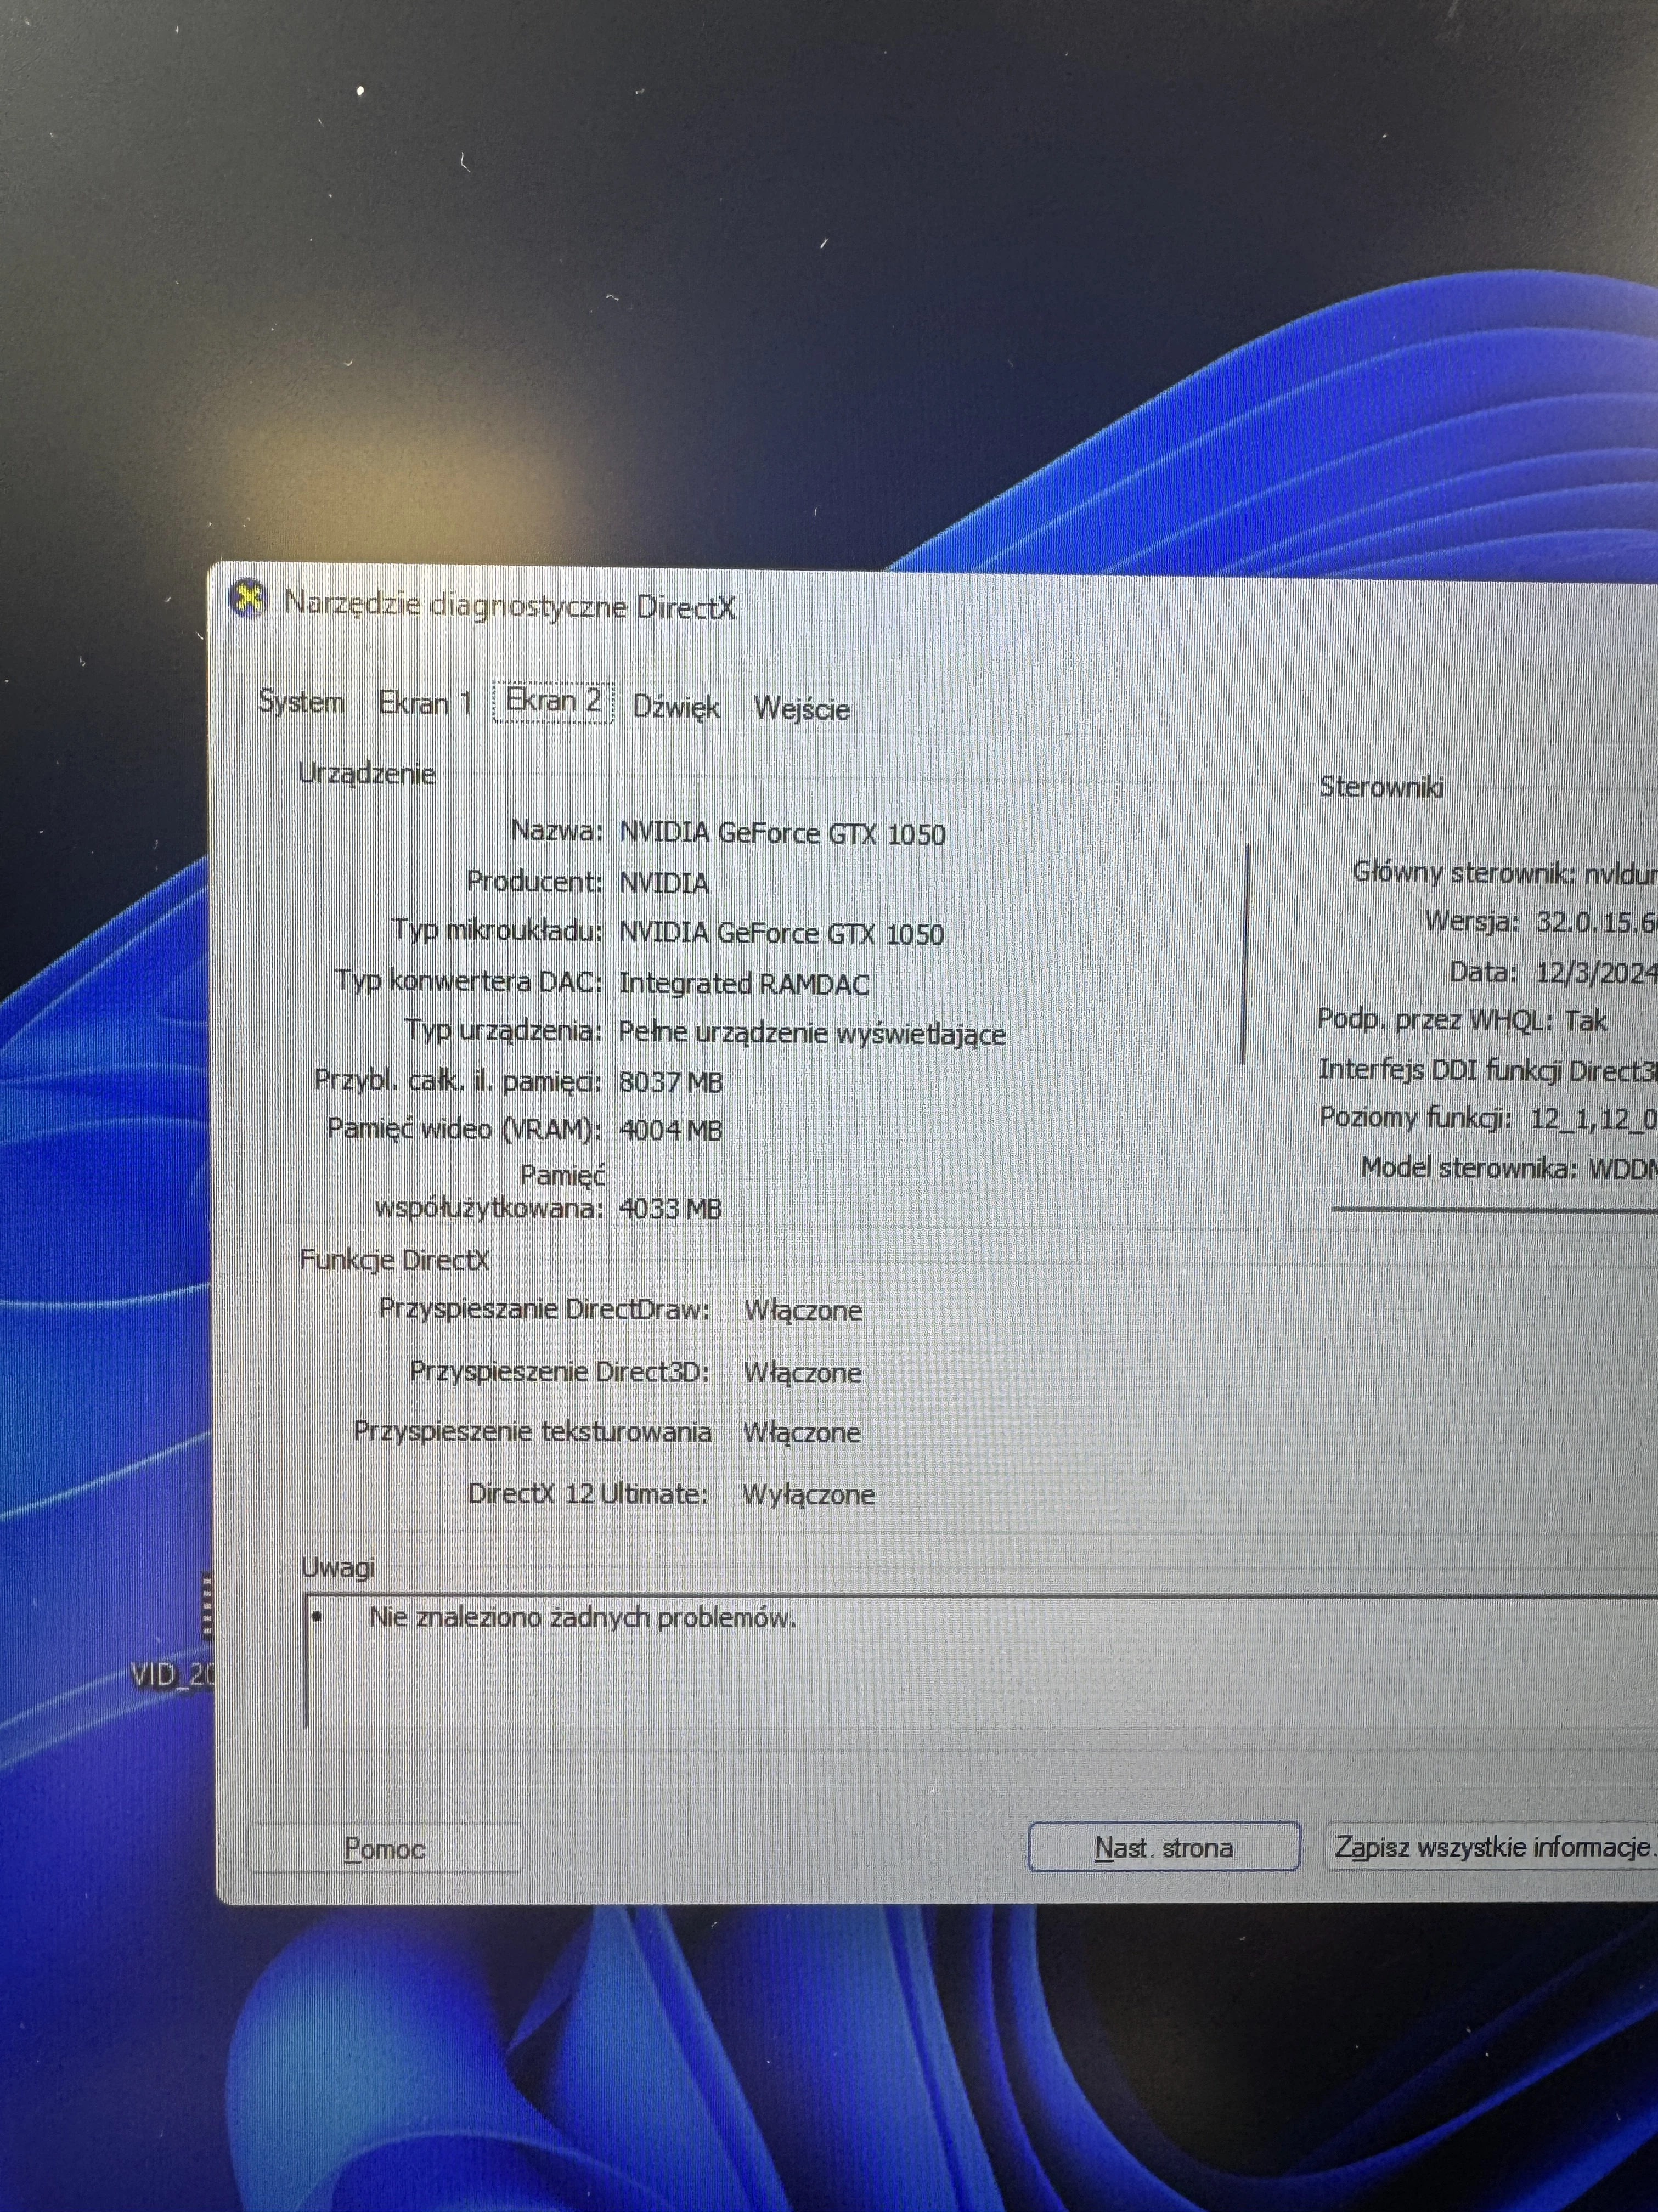The height and width of the screenshot is (2212, 1658).
Task: Click the Główny sterownik value
Action: [1621, 873]
